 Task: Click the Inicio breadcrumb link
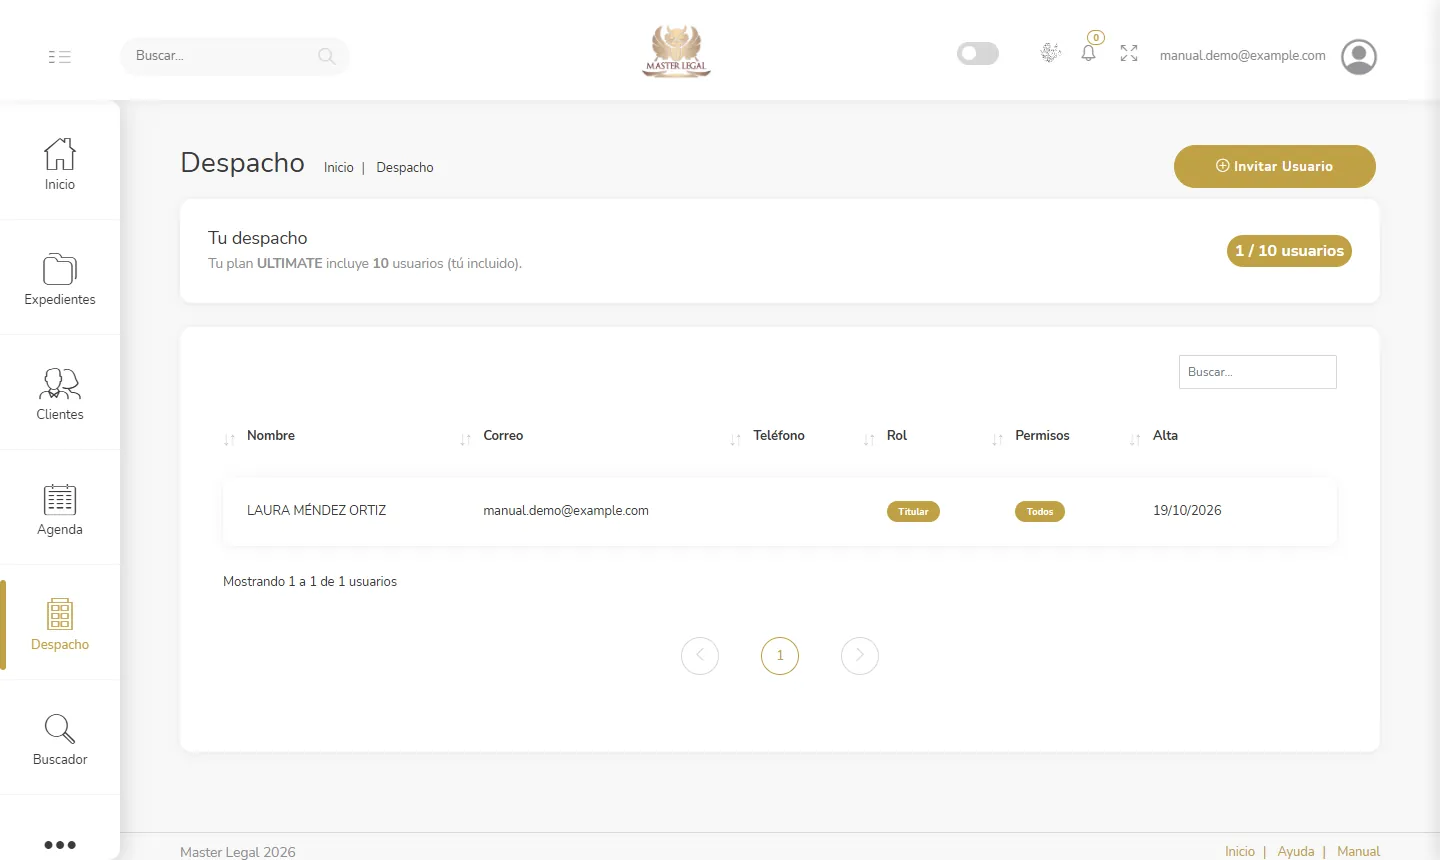[339, 168]
